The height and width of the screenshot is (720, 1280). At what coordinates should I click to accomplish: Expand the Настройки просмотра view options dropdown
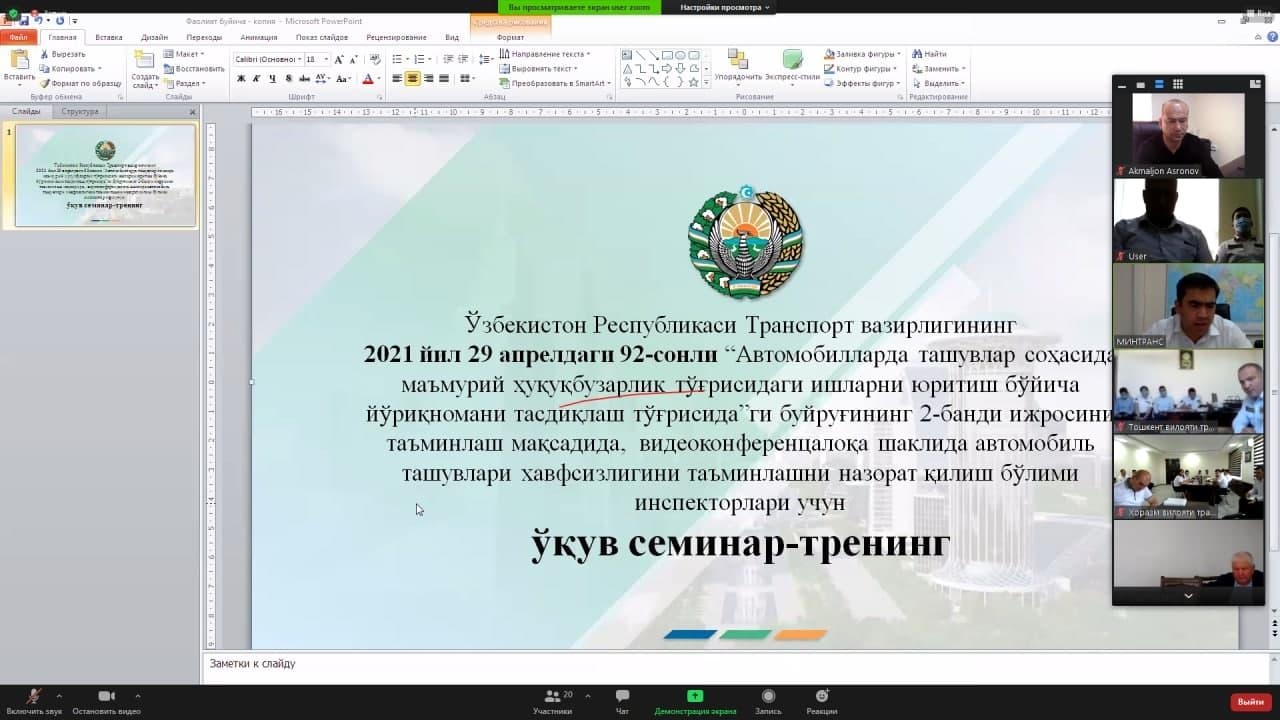[725, 7]
